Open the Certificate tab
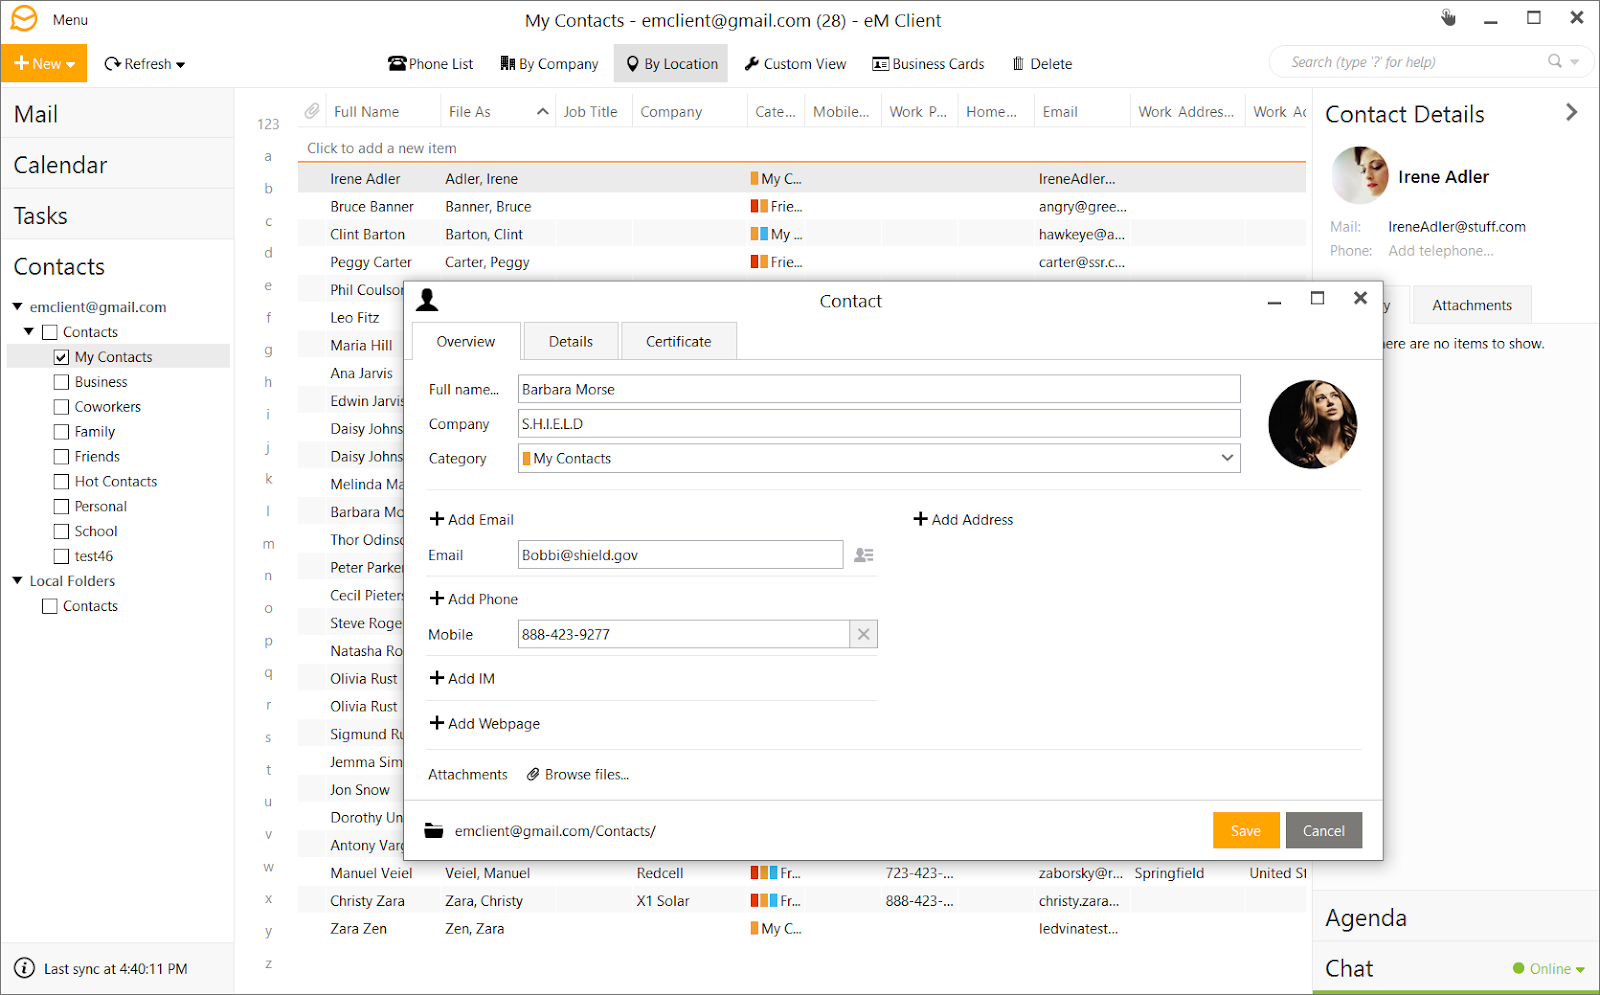 pos(678,340)
